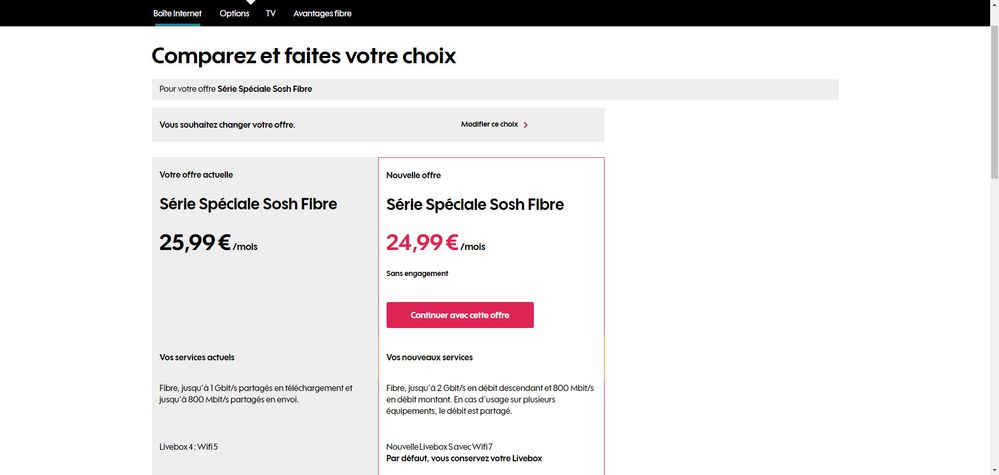The width and height of the screenshot is (999, 475).
Task: Open the Boîte Internet tab
Action: click(x=177, y=13)
